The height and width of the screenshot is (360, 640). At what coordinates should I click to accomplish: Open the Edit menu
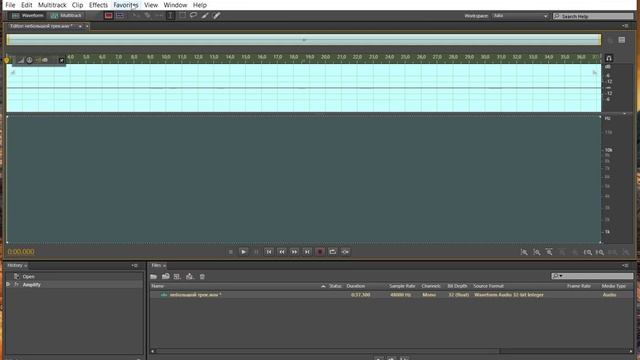[27, 5]
